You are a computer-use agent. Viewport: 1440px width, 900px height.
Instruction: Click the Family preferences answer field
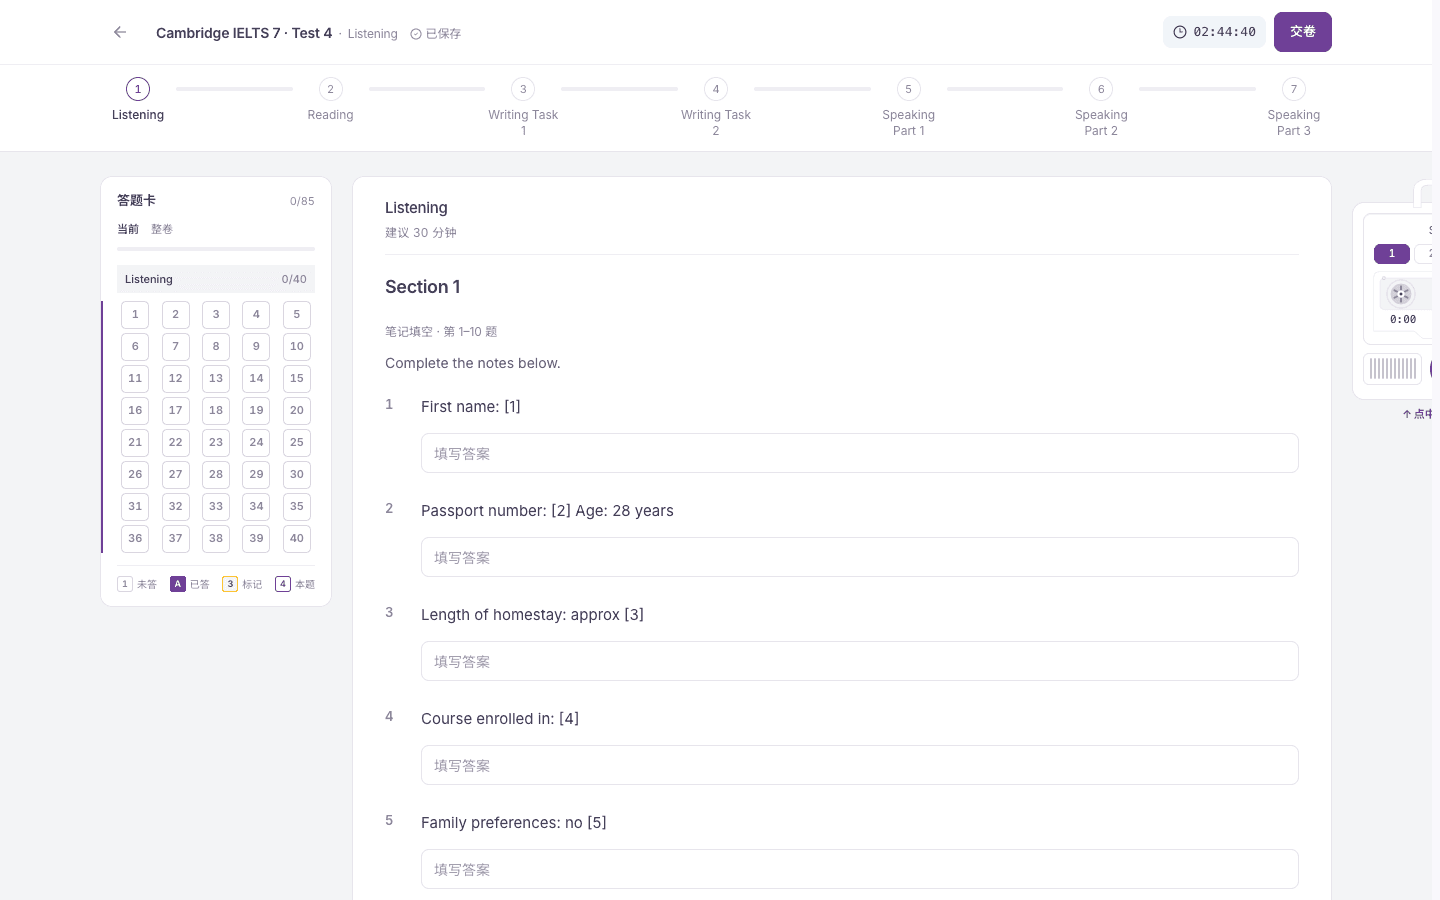pyautogui.click(x=860, y=869)
